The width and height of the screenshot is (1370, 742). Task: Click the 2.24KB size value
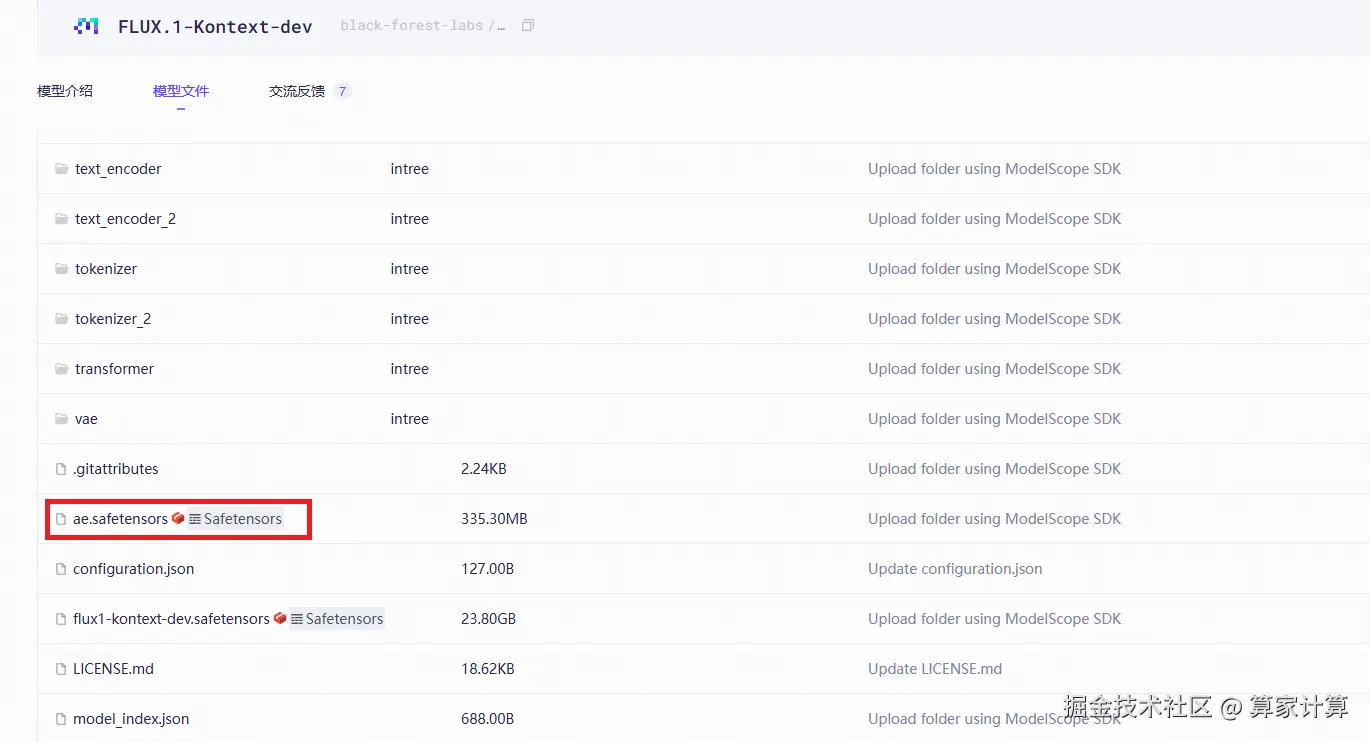(484, 469)
